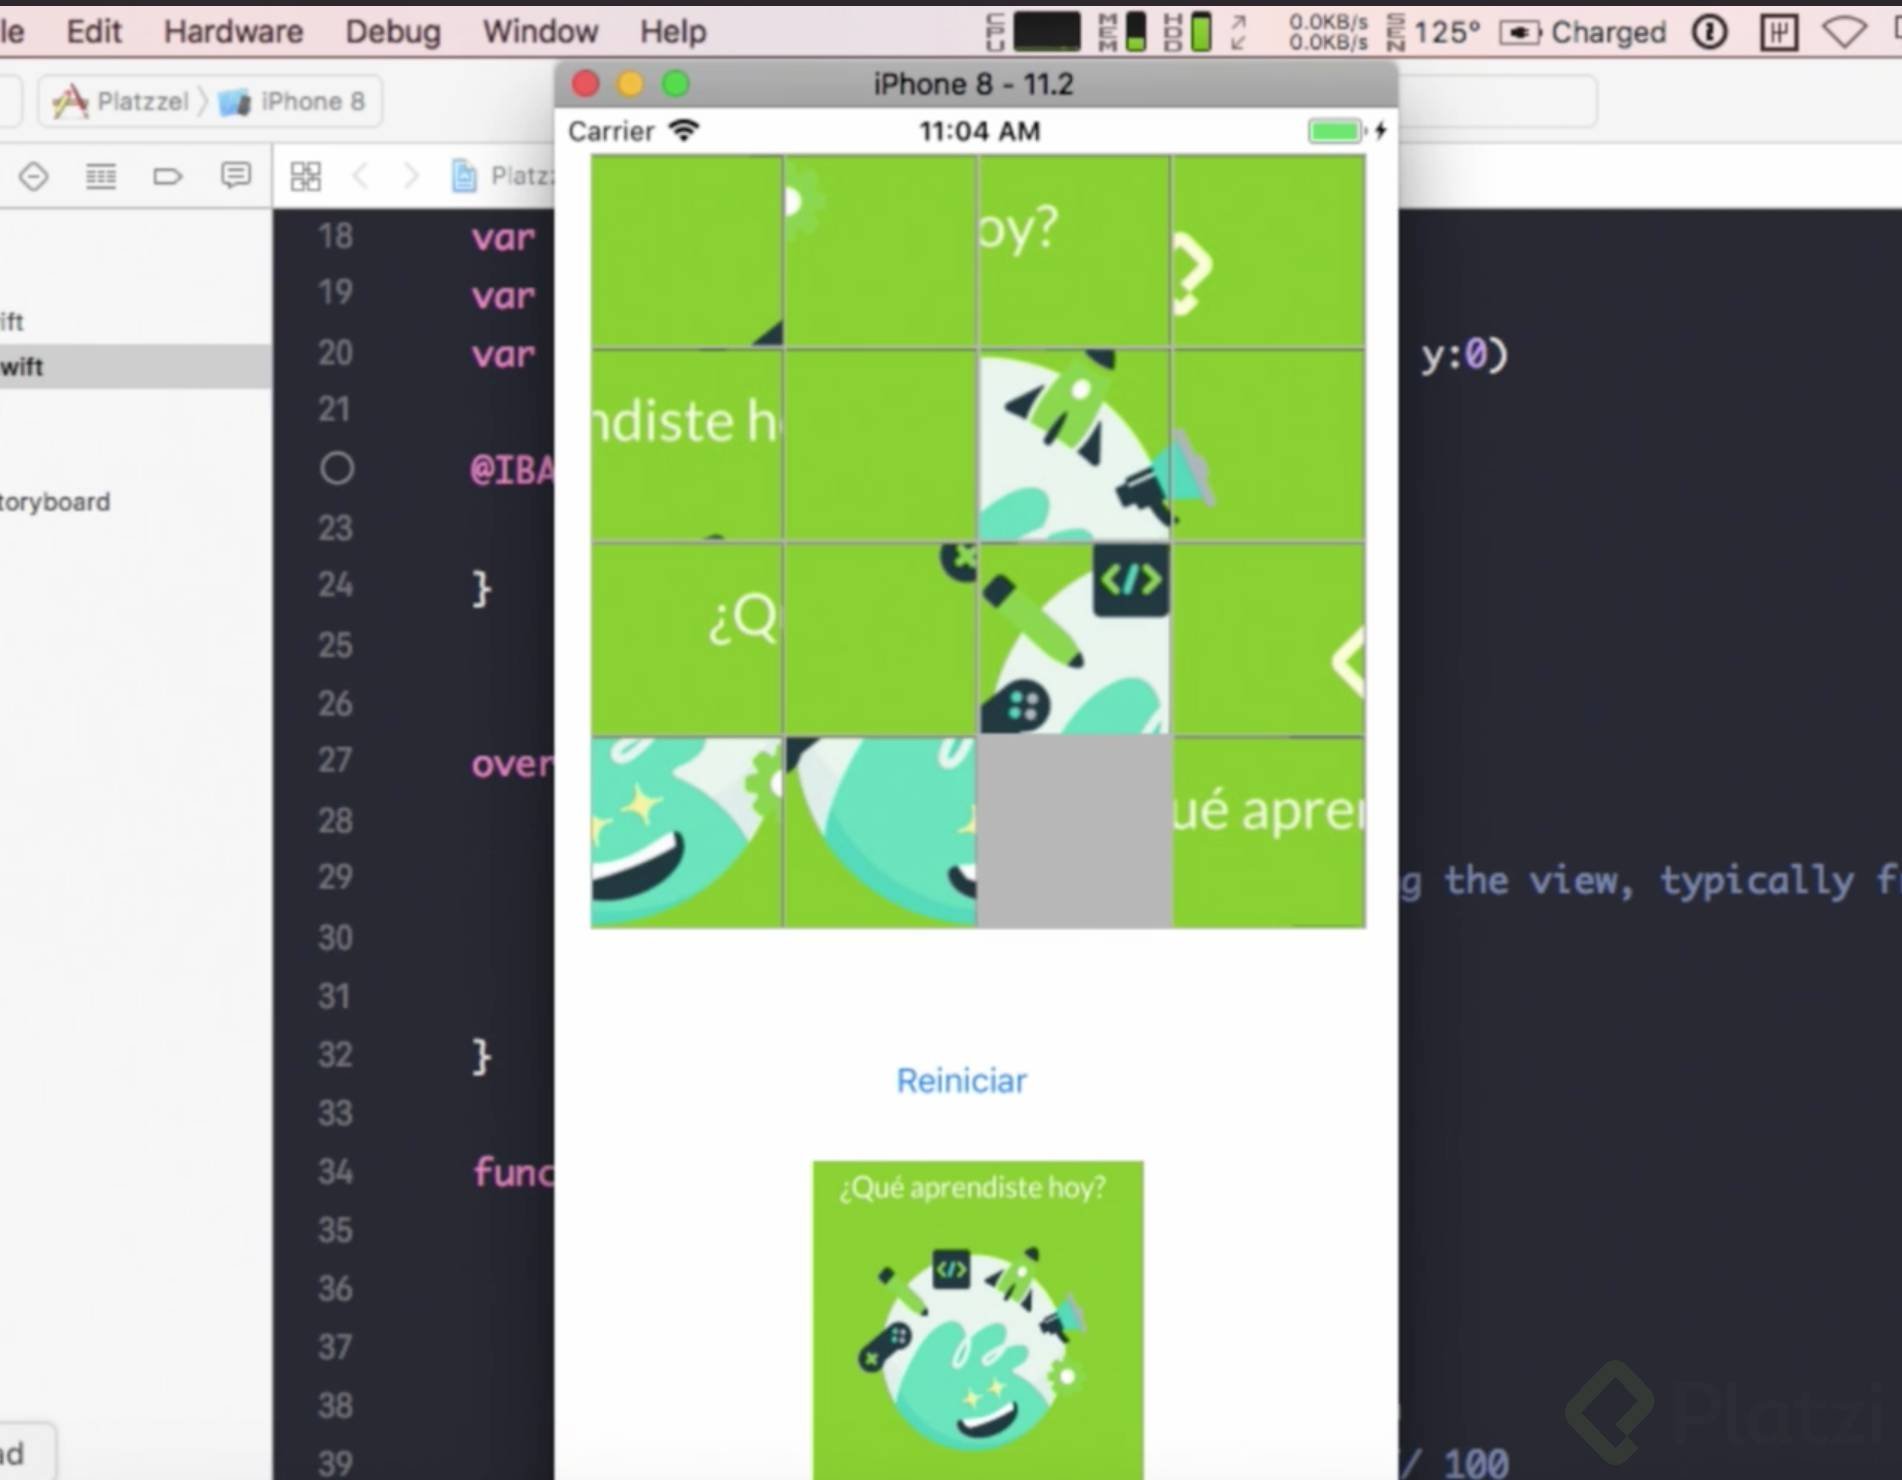1902x1480 pixels.
Task: Show the breakpoint navigator icon
Action: [x=168, y=176]
